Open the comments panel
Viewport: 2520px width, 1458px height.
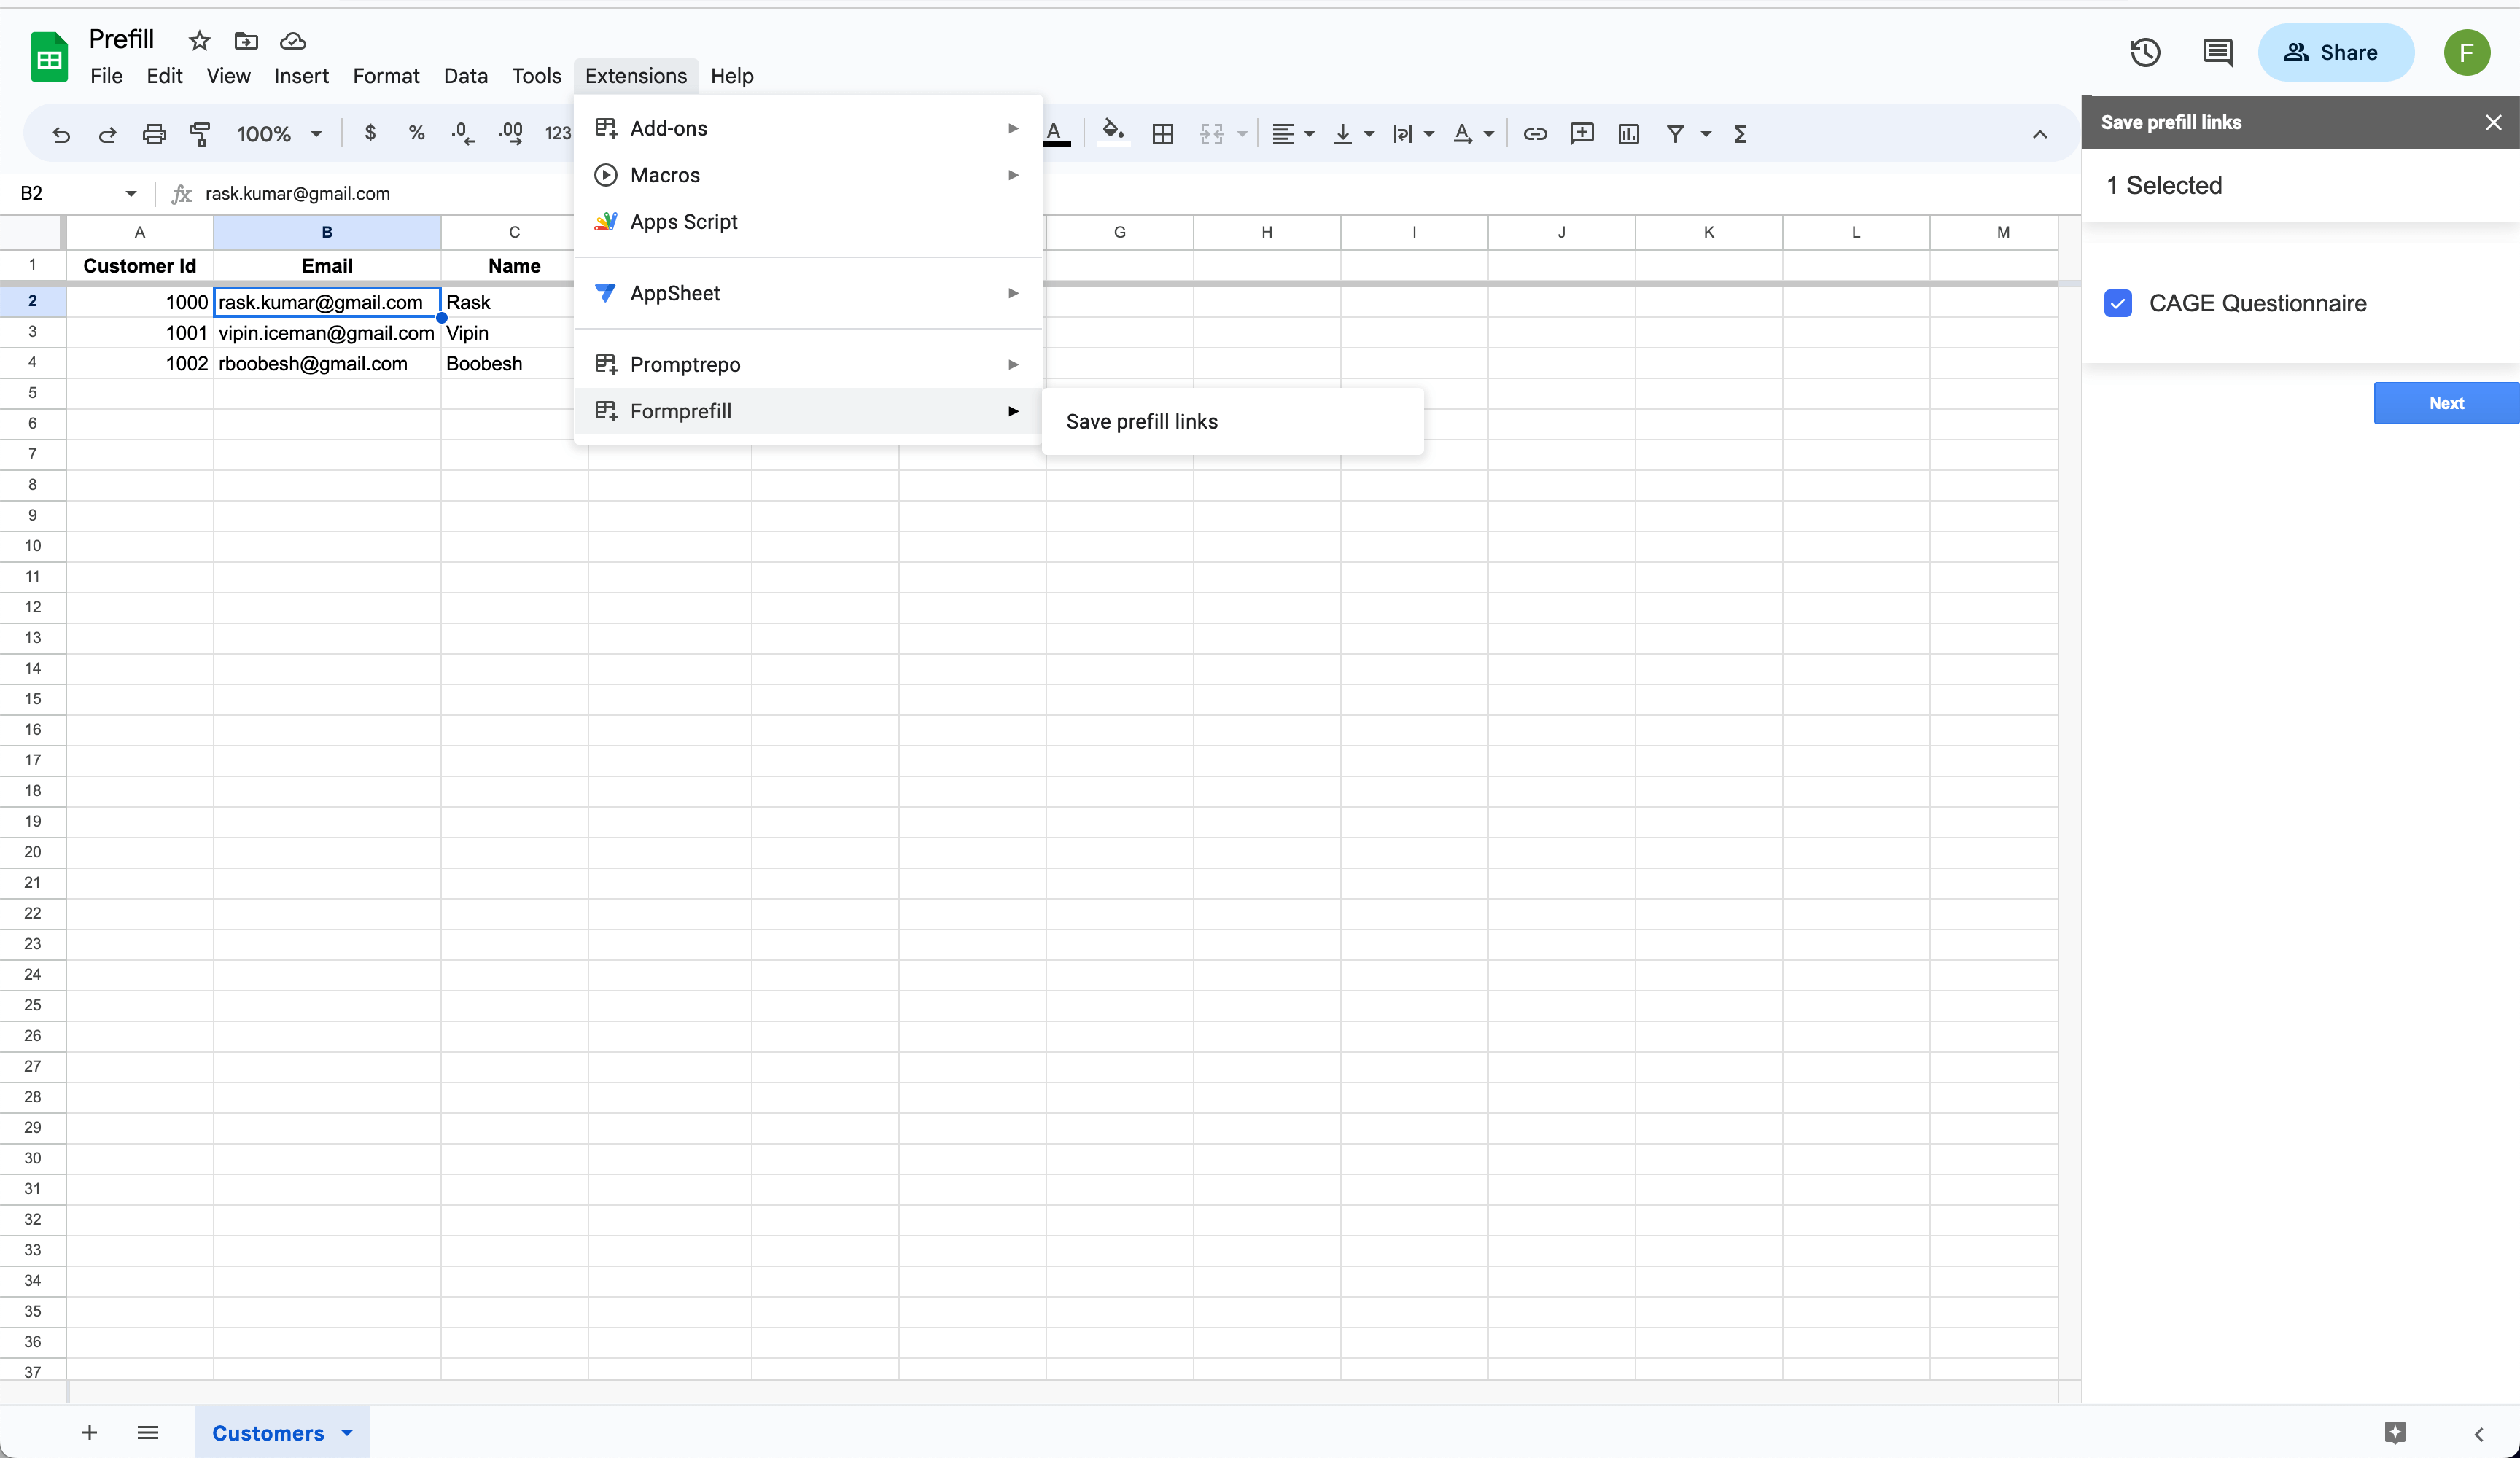(x=2217, y=52)
